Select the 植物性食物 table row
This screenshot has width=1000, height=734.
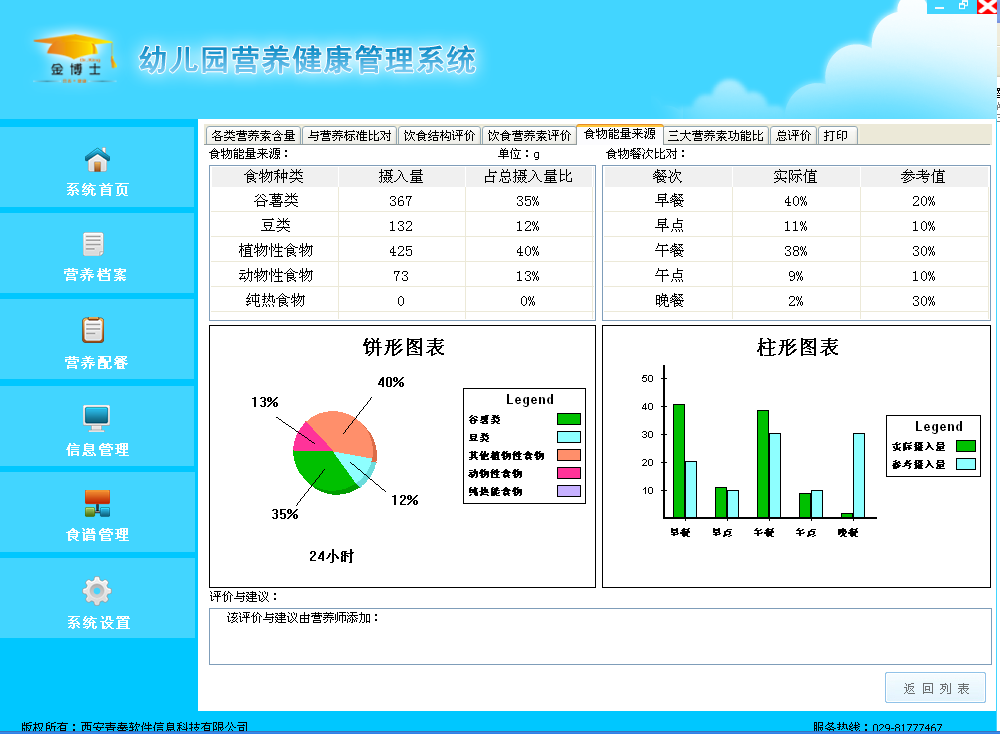click(401, 251)
